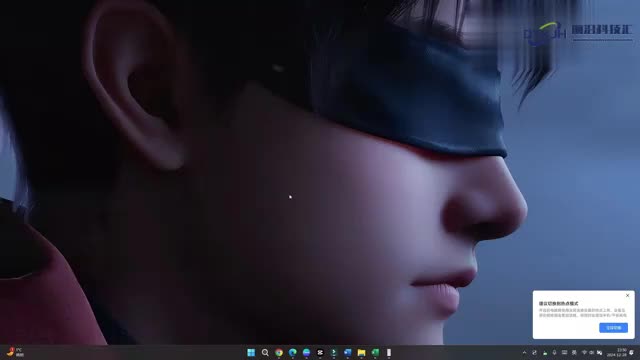Click the volume speaker tray icon
Screen dimensions: 640x360
[591, 353]
